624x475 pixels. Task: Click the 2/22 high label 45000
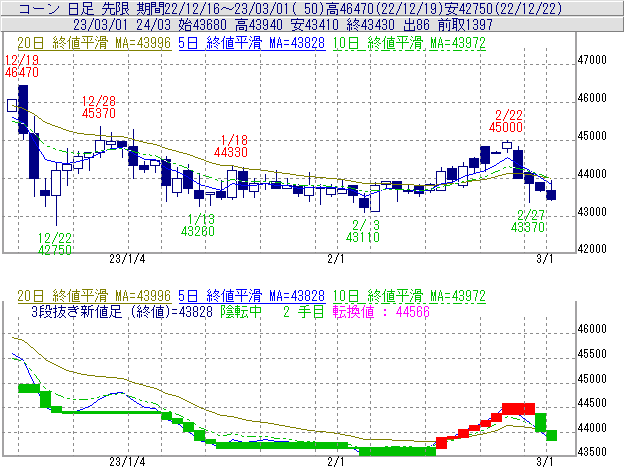point(506,127)
